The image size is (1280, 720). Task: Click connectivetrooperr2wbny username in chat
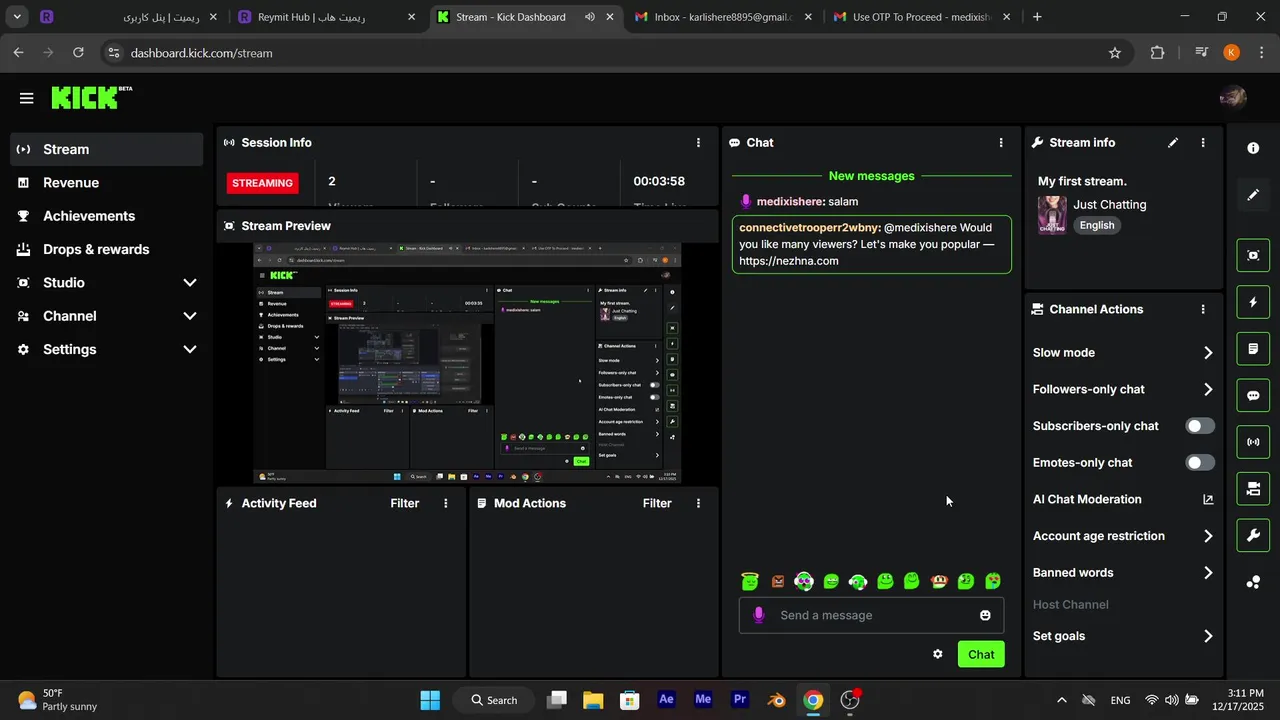pyautogui.click(x=809, y=228)
